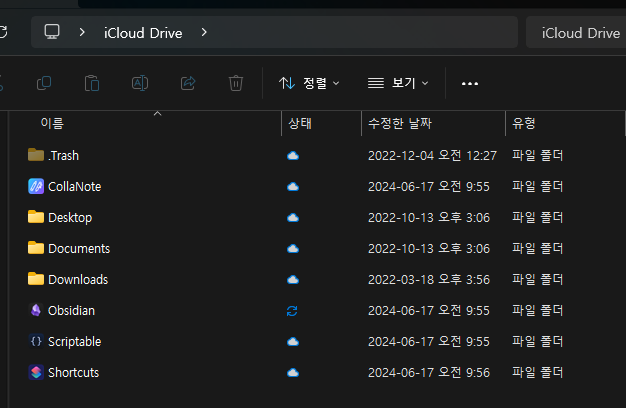Viewport: 626px width, 408px height.
Task: Click the Obsidian folder name
Action: [71, 311]
